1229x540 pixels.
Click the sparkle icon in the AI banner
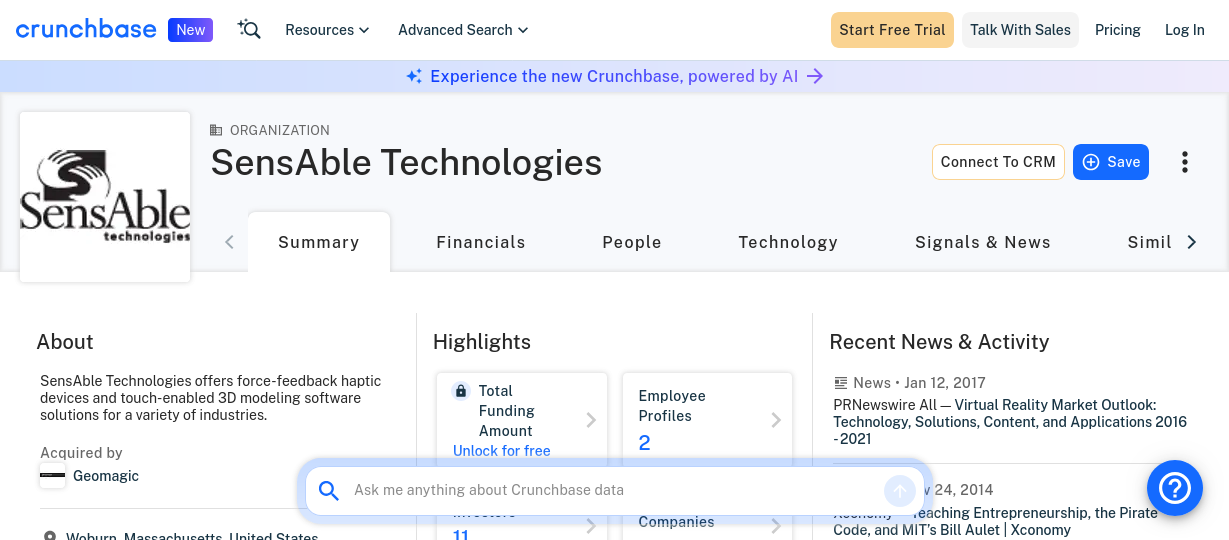(x=414, y=76)
